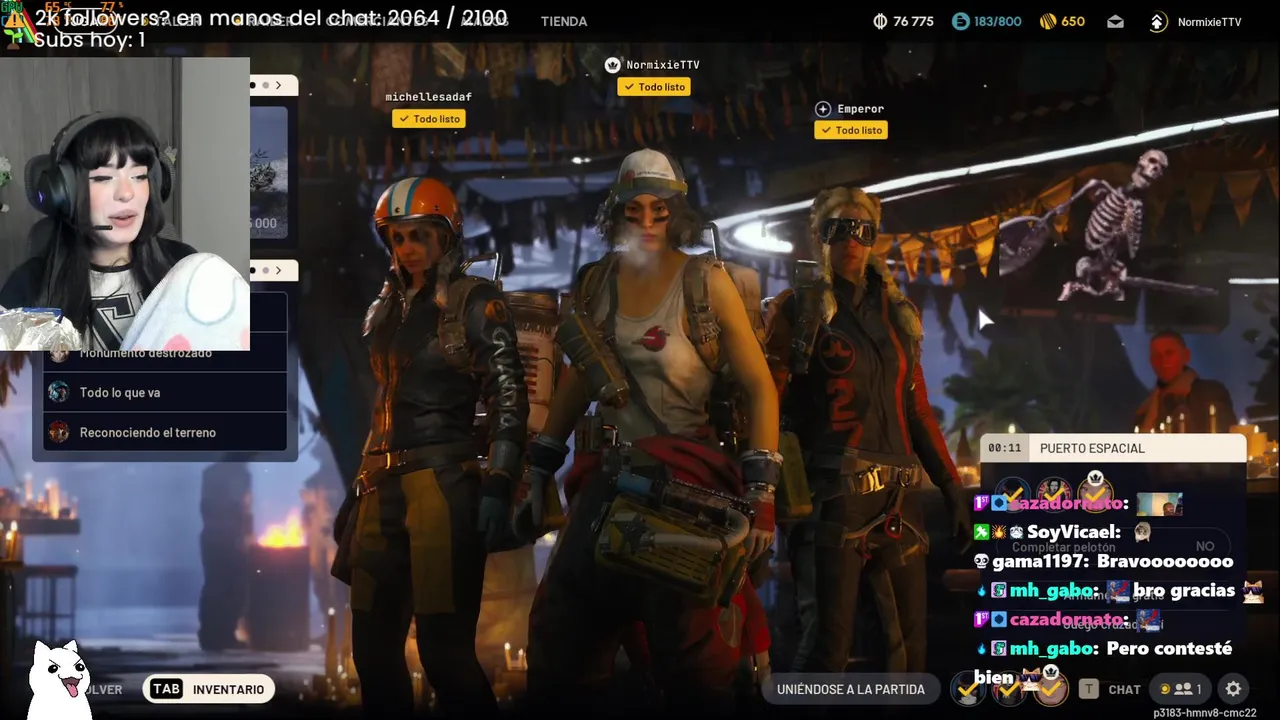Click NormixieTTV username in top bar
This screenshot has width=1280, height=720.
pyautogui.click(x=1210, y=22)
